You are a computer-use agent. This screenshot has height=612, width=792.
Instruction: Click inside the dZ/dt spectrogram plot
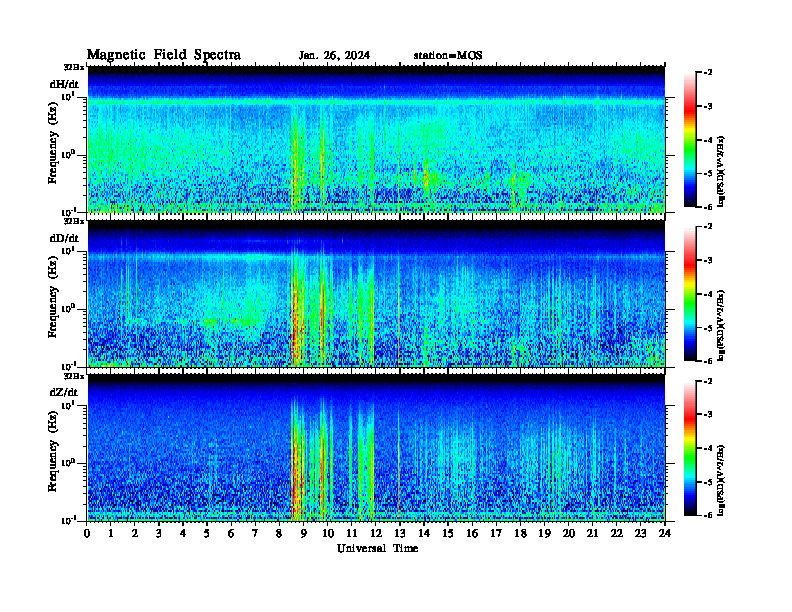pyautogui.click(x=376, y=447)
